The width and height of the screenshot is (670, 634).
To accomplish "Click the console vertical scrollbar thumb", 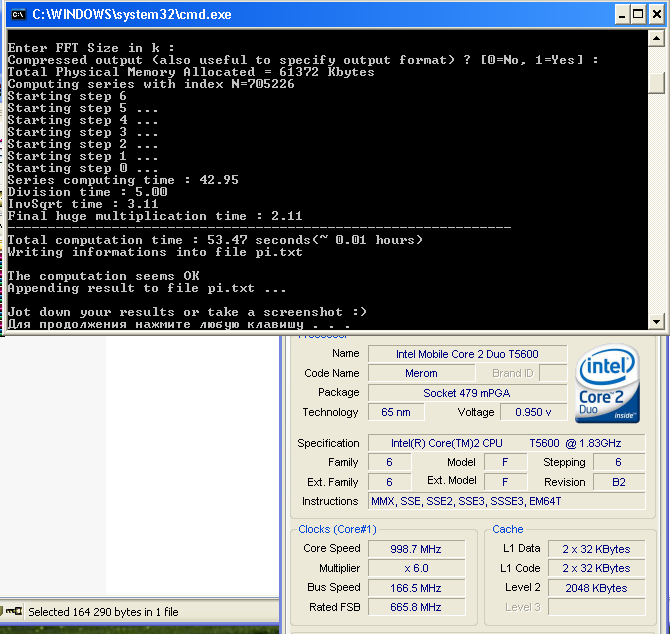I will tap(656, 82).
